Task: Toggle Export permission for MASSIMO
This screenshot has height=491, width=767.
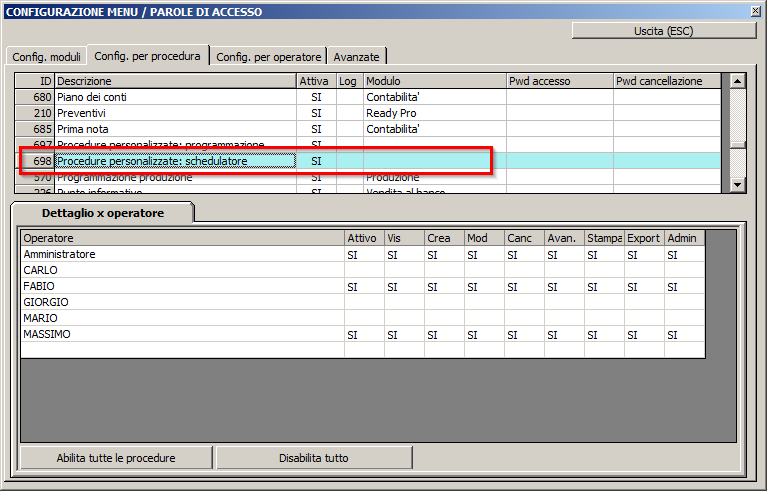Action: tap(644, 335)
